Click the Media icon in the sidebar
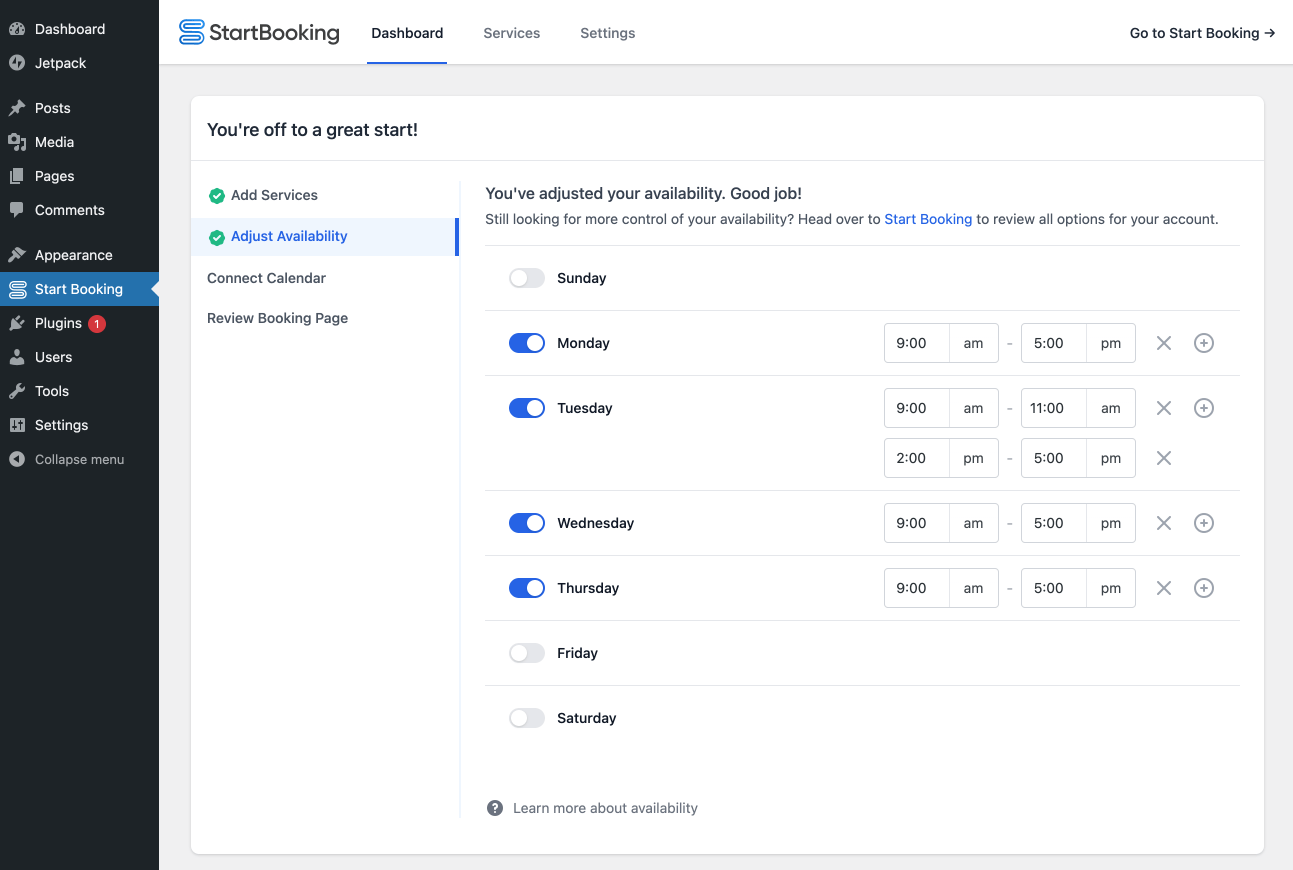1293x870 pixels. click(17, 142)
